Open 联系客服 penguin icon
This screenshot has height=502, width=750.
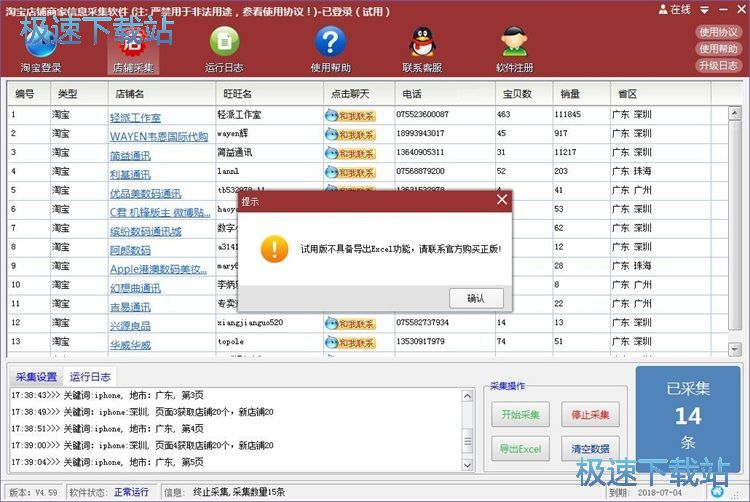coord(422,50)
